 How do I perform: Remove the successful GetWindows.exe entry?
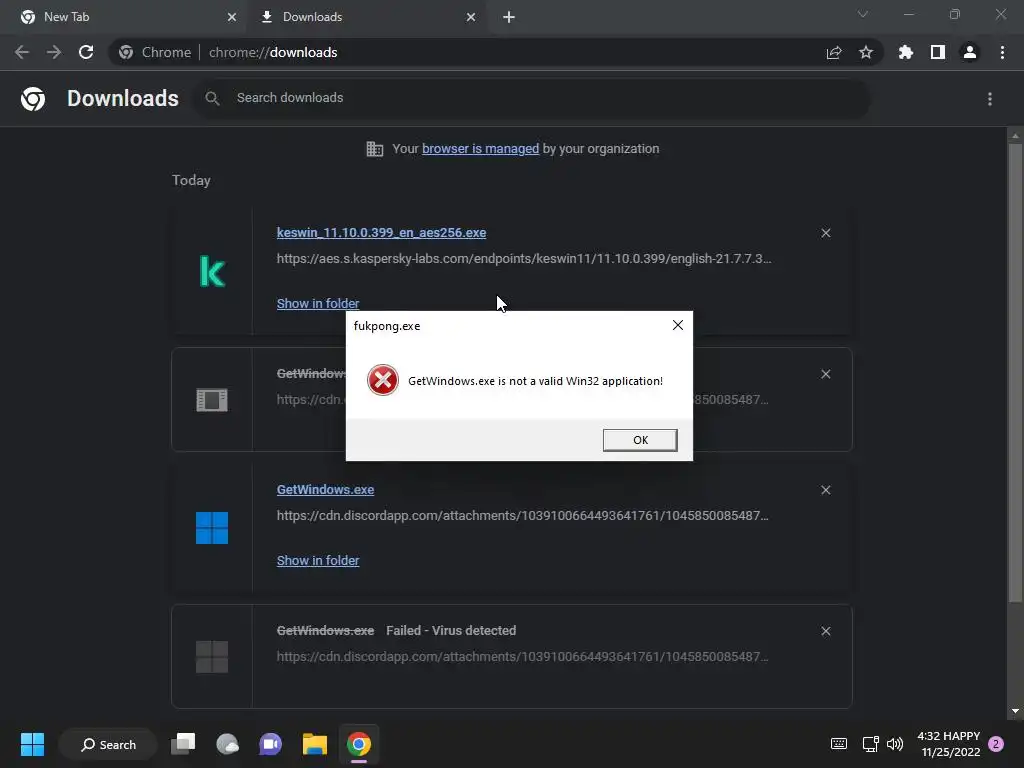825,490
